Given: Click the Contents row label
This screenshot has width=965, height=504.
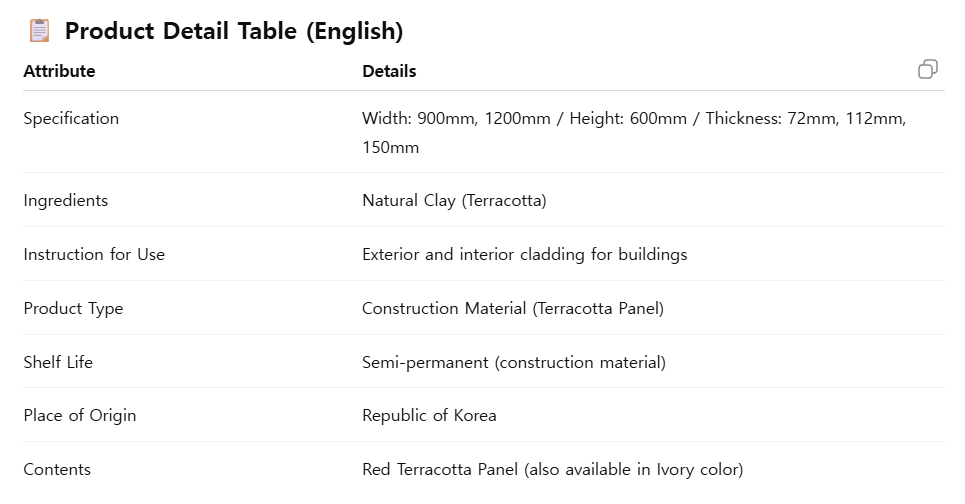Looking at the screenshot, I should [x=57, y=470].
